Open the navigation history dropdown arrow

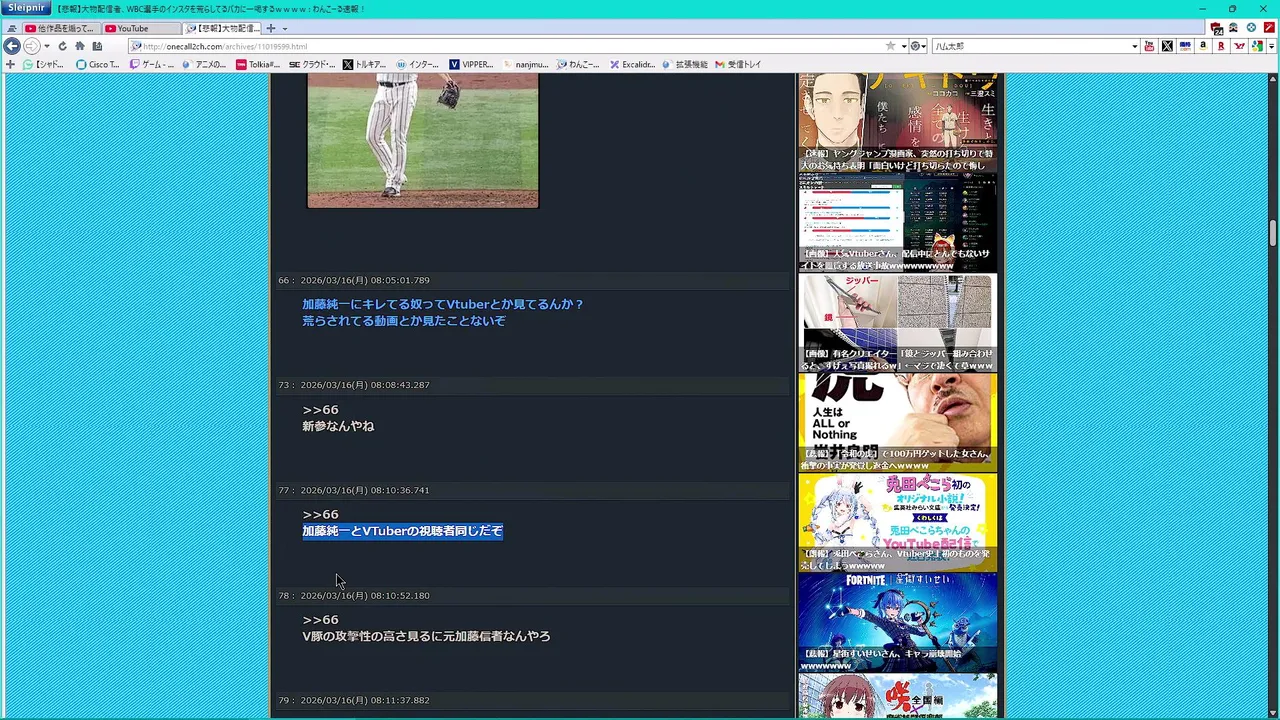pyautogui.click(x=46, y=46)
